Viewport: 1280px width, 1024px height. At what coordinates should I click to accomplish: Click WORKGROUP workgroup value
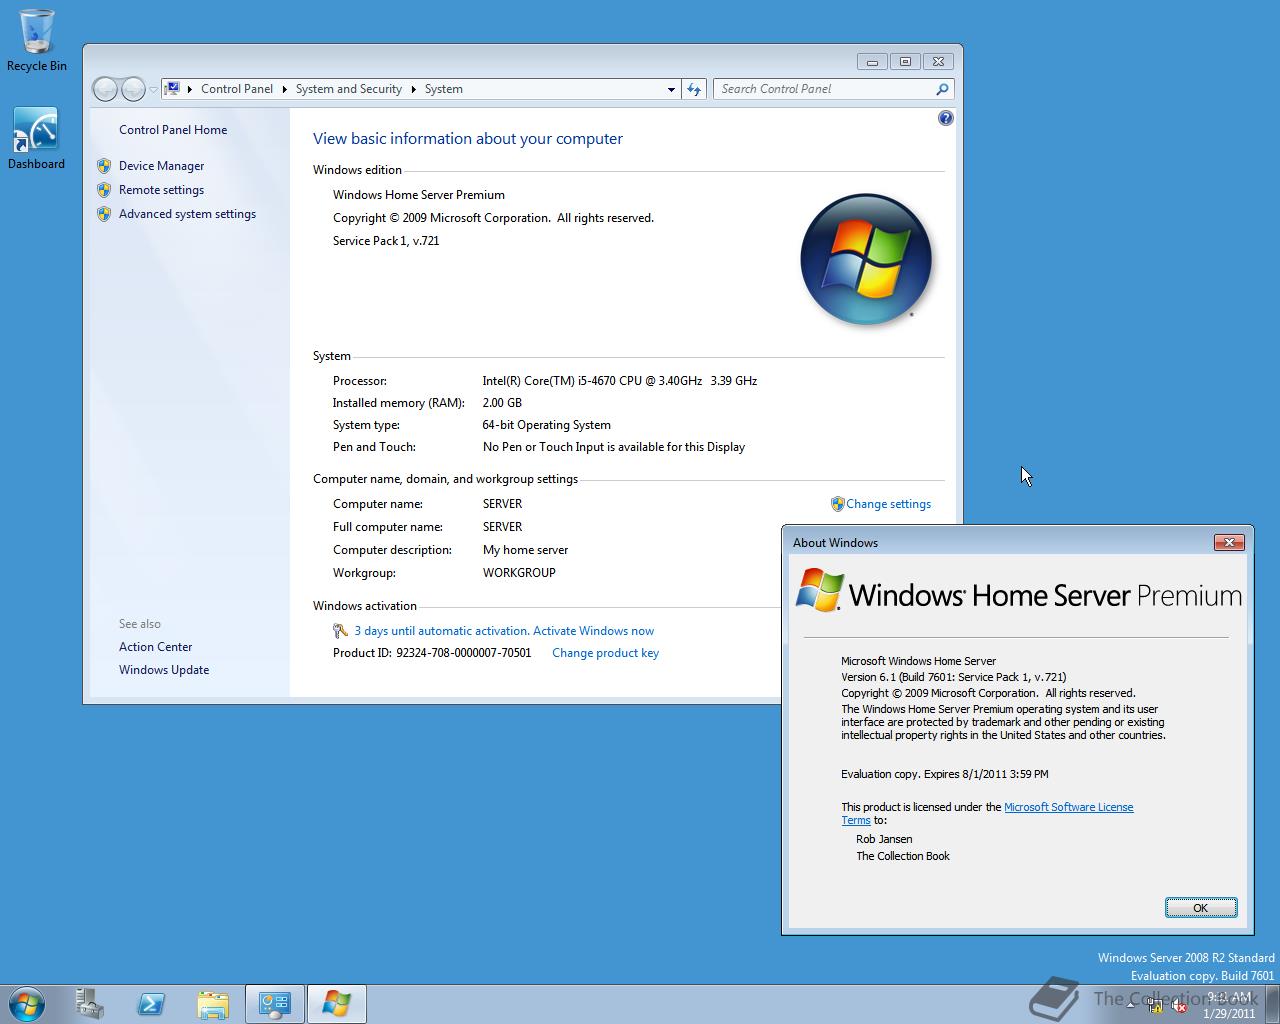click(x=519, y=573)
